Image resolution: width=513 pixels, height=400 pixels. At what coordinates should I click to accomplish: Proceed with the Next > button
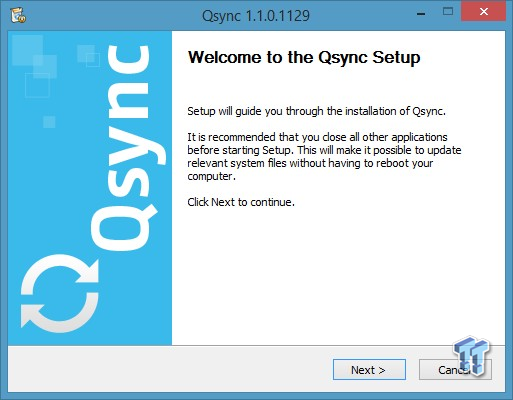tap(369, 369)
